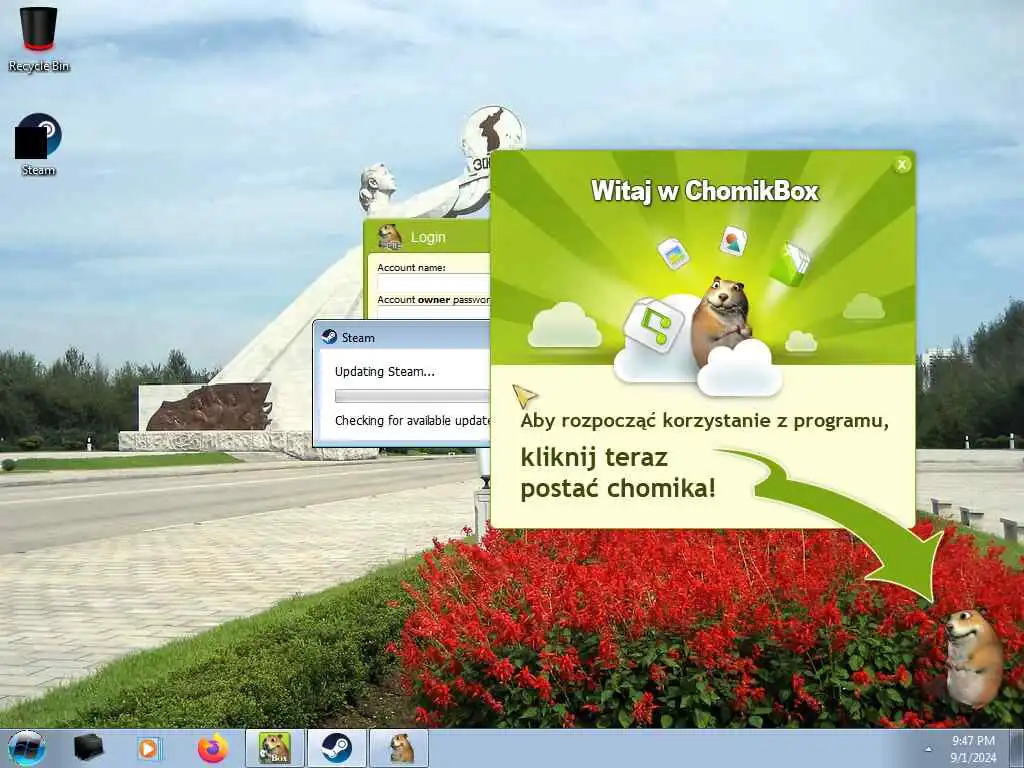
Task: Click the 9/1/2024 date in the taskbar
Action: pyautogui.click(x=973, y=758)
